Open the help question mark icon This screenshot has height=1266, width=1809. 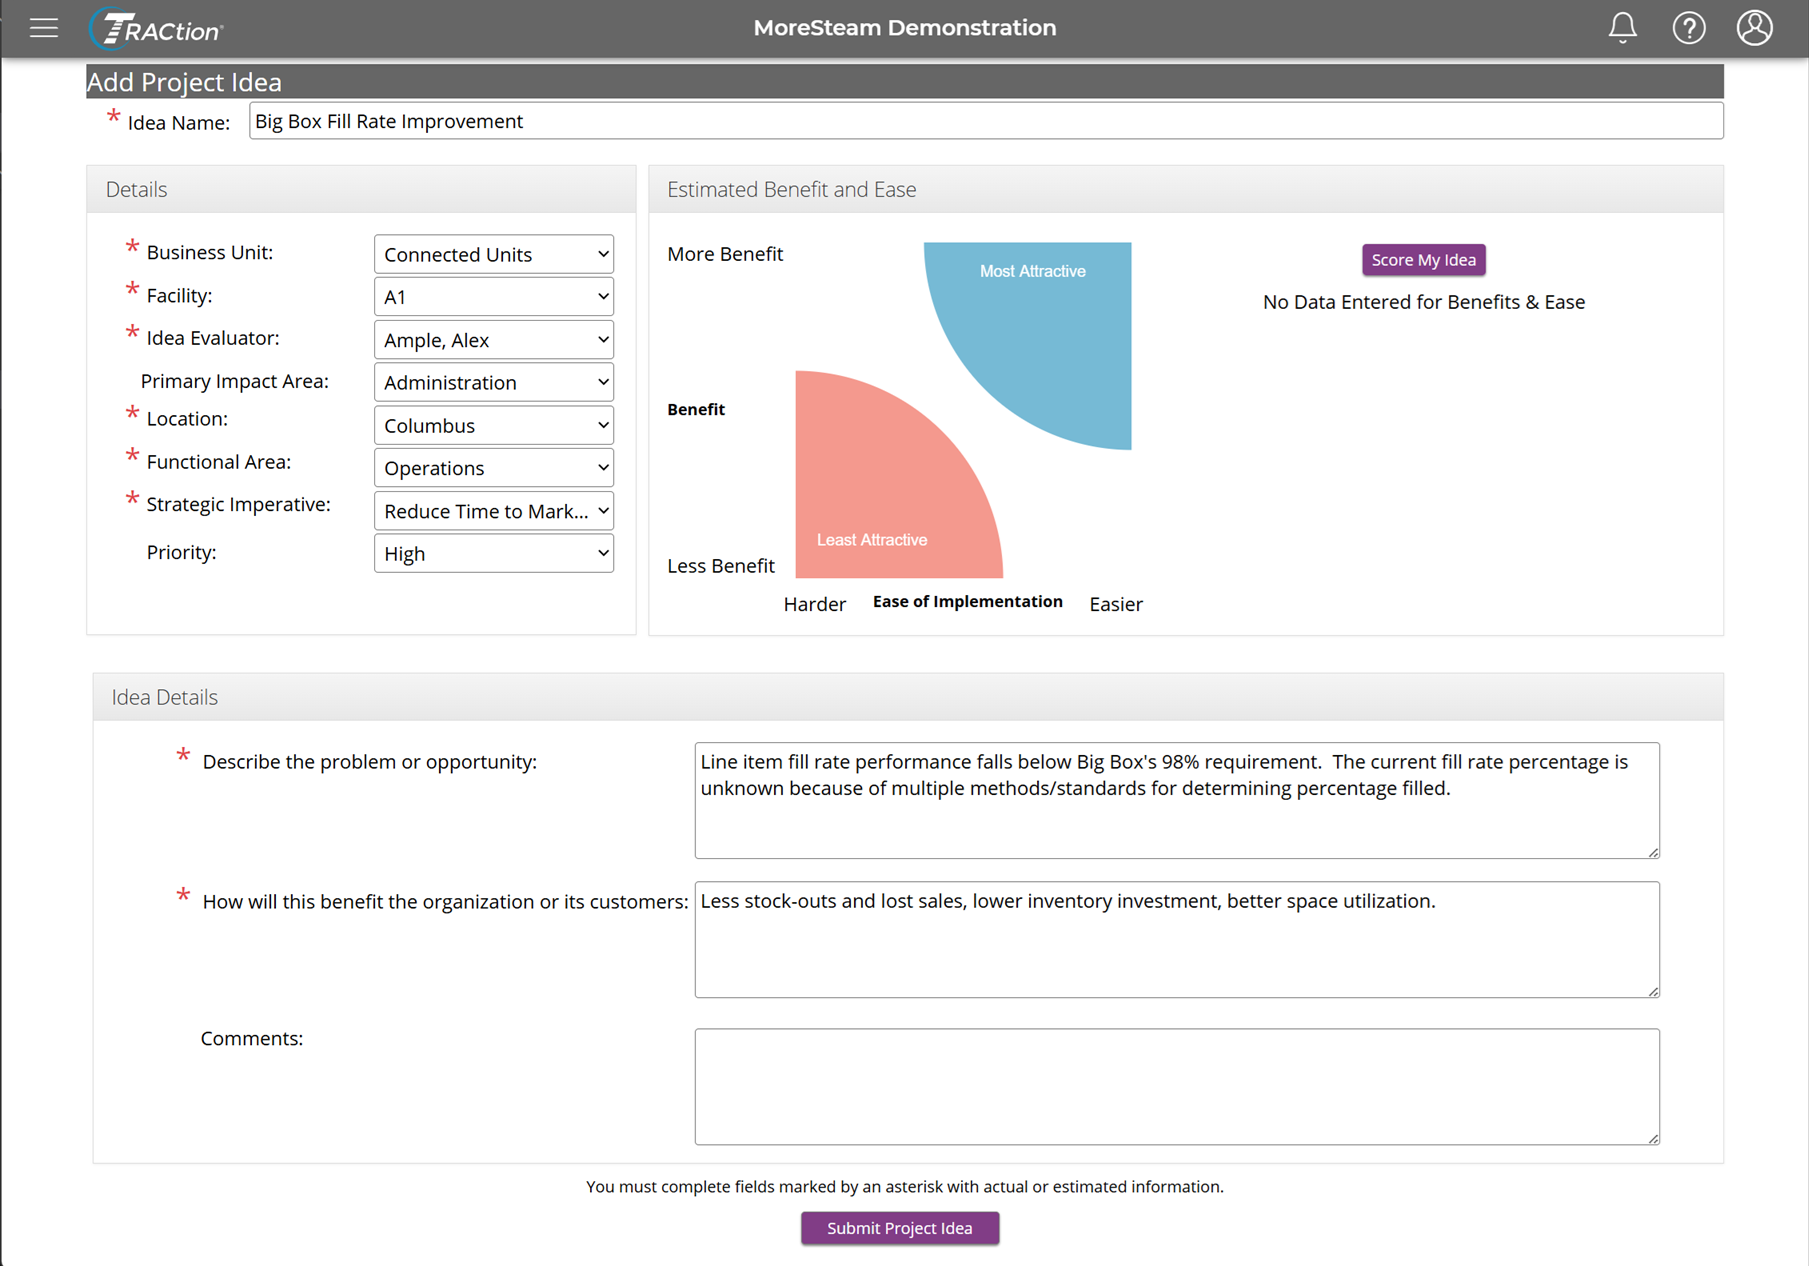point(1689,28)
